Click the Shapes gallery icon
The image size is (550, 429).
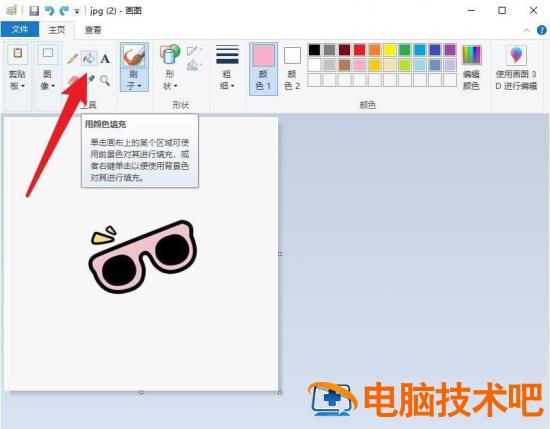click(x=170, y=54)
